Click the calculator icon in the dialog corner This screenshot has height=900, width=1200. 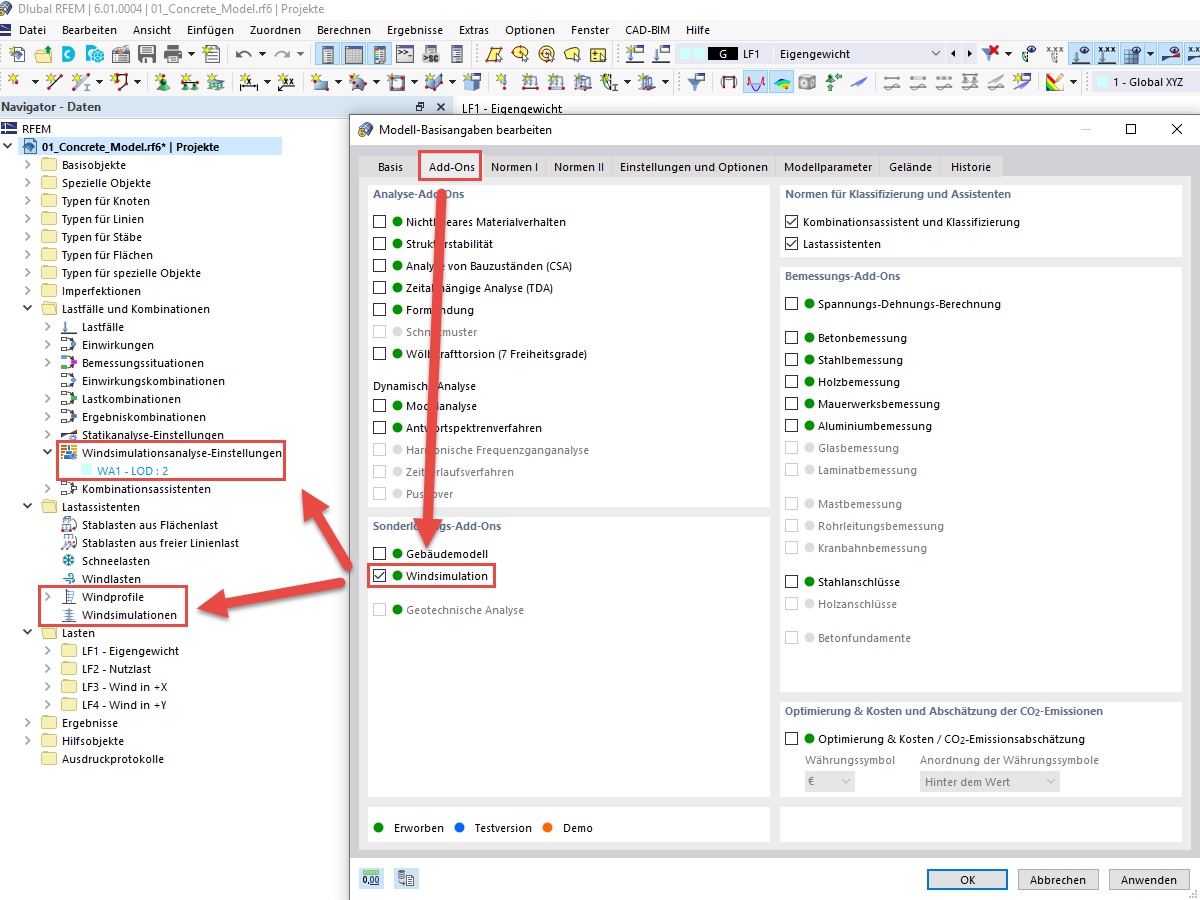tap(371, 879)
